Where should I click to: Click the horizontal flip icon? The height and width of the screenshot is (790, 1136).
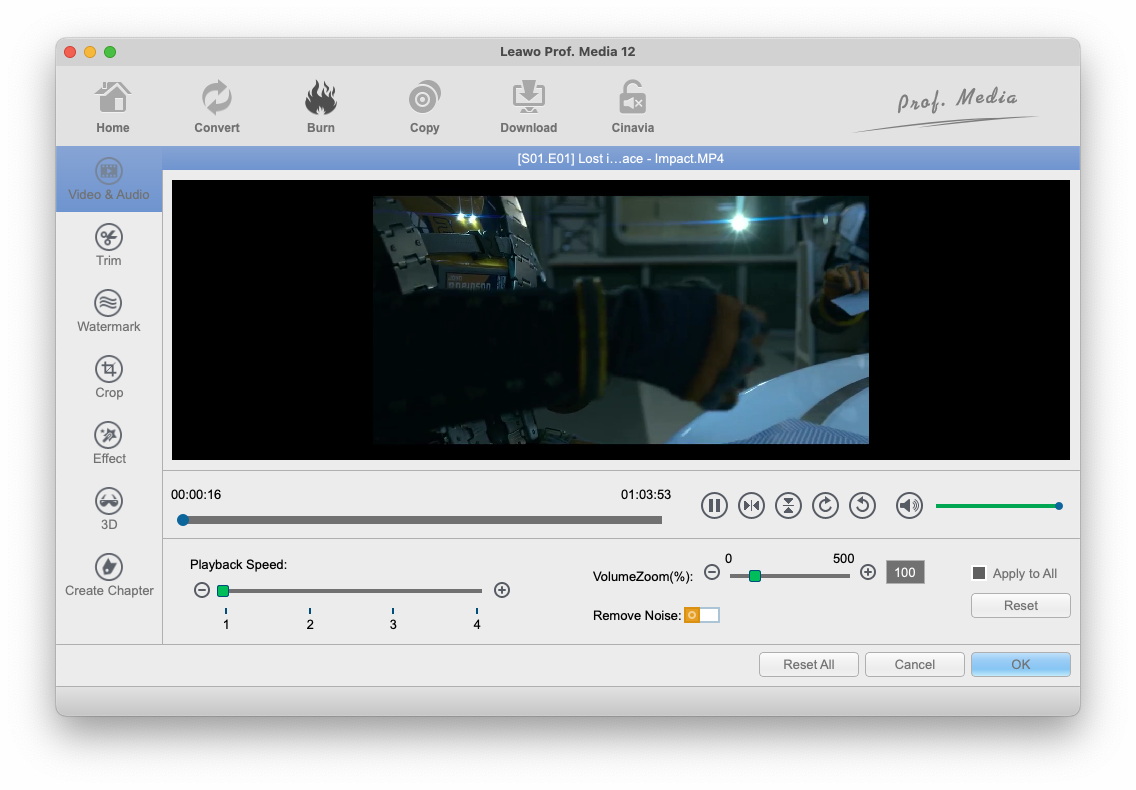(751, 506)
